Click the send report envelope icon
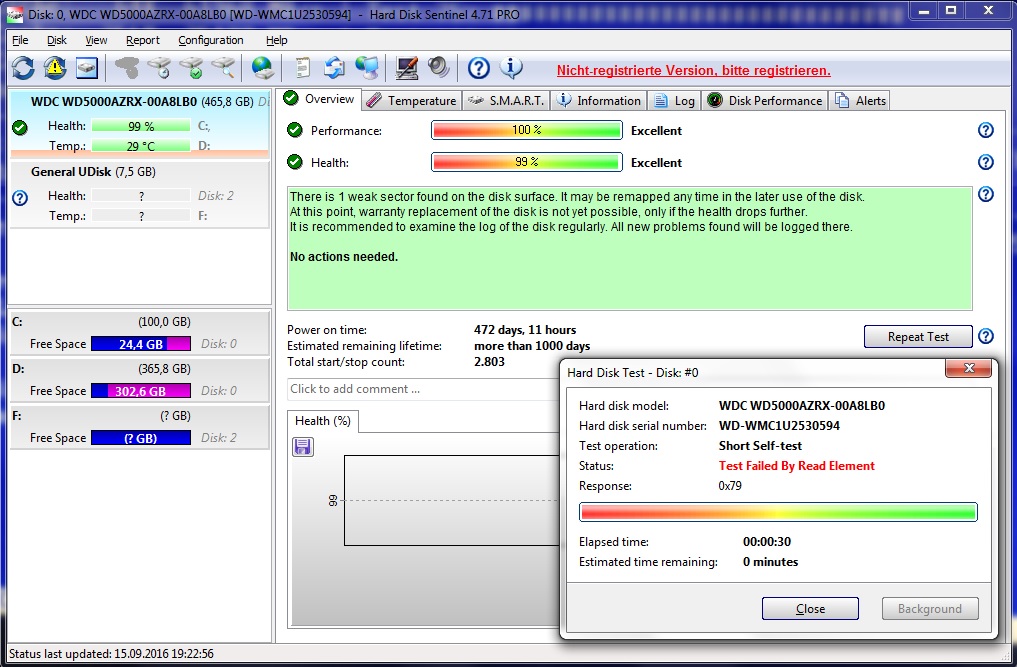The height and width of the screenshot is (667, 1017). [335, 67]
